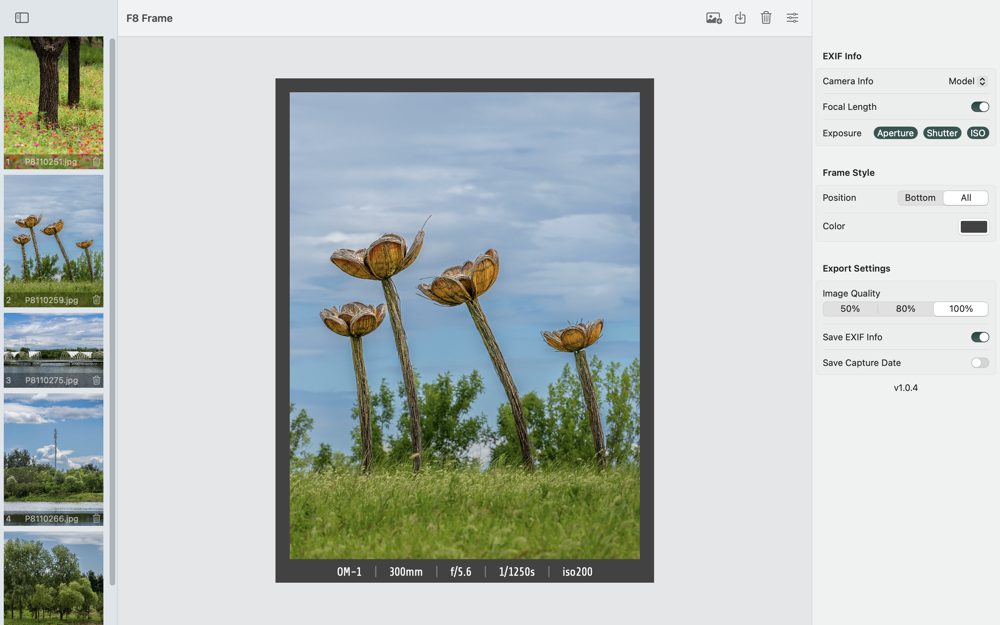Click the thumbnail list scrollbar

[112, 311]
